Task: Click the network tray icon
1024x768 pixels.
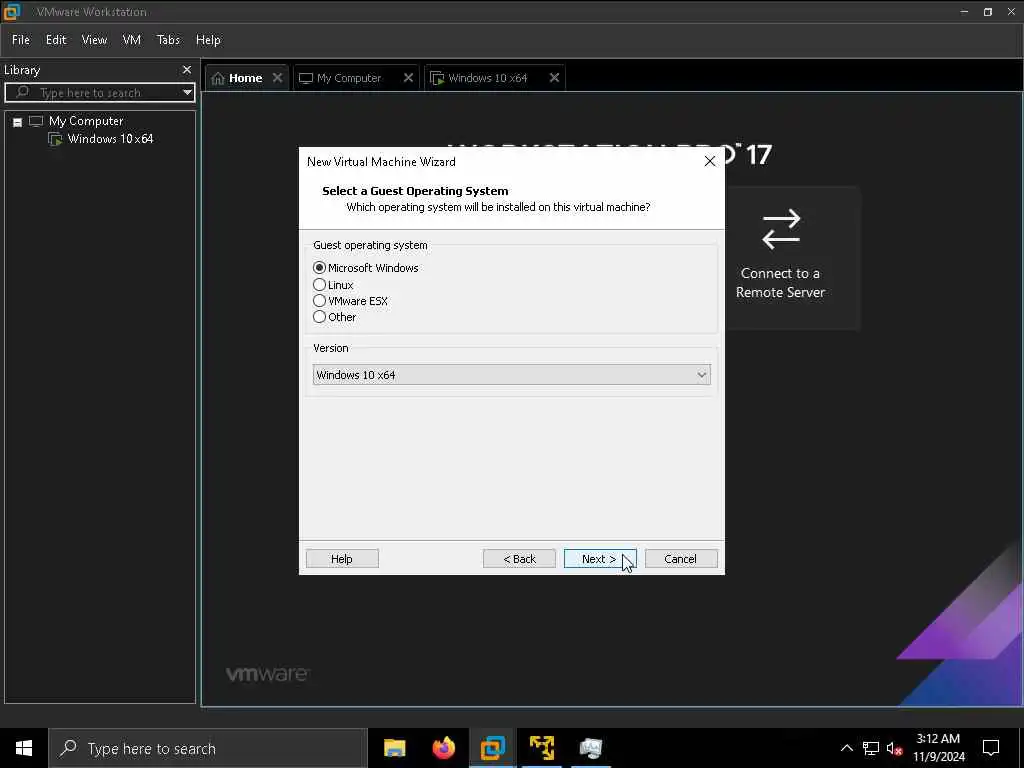Action: point(871,748)
